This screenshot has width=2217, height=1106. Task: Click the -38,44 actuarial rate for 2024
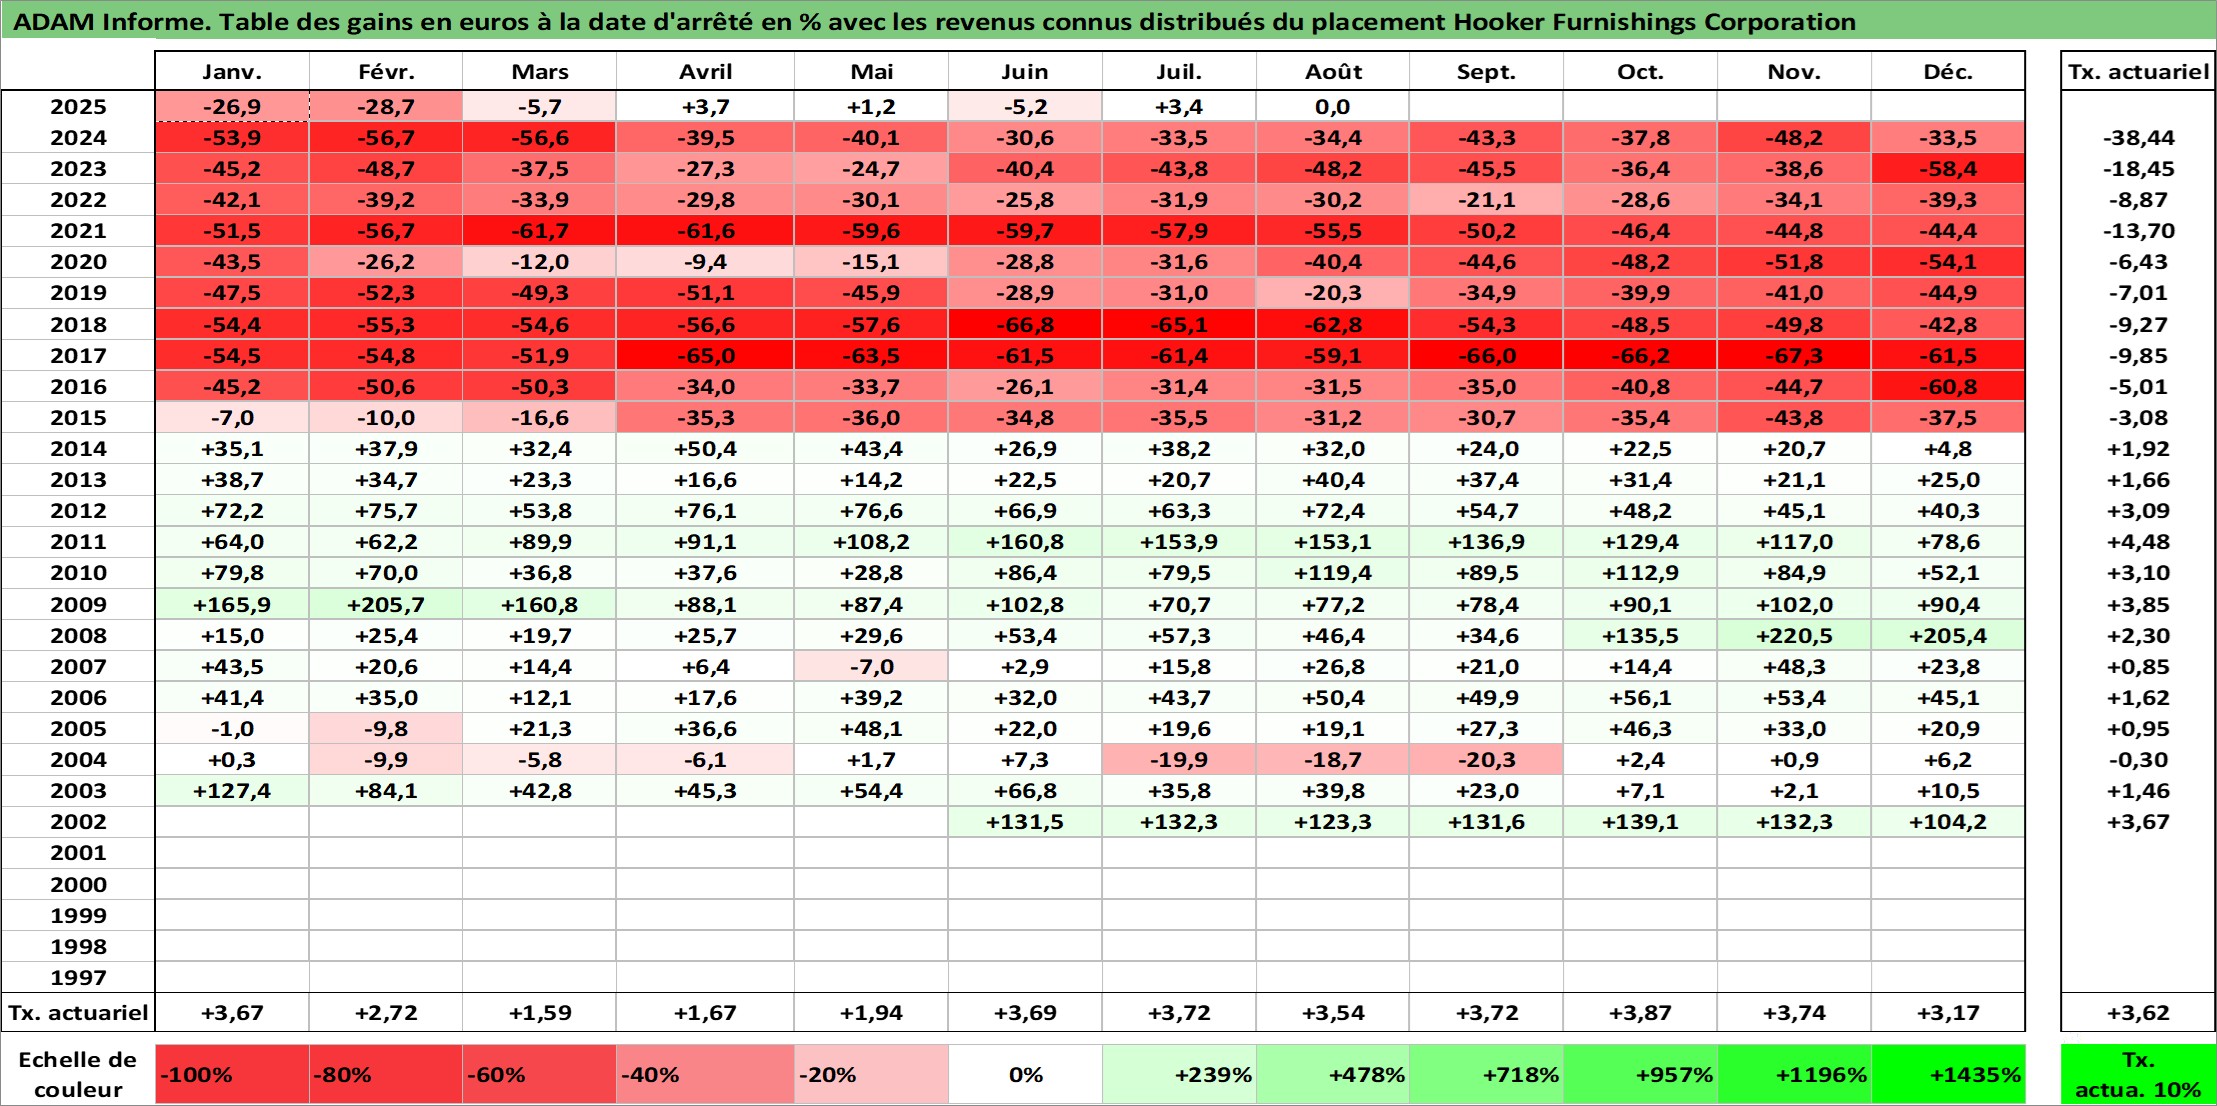[x=2138, y=137]
